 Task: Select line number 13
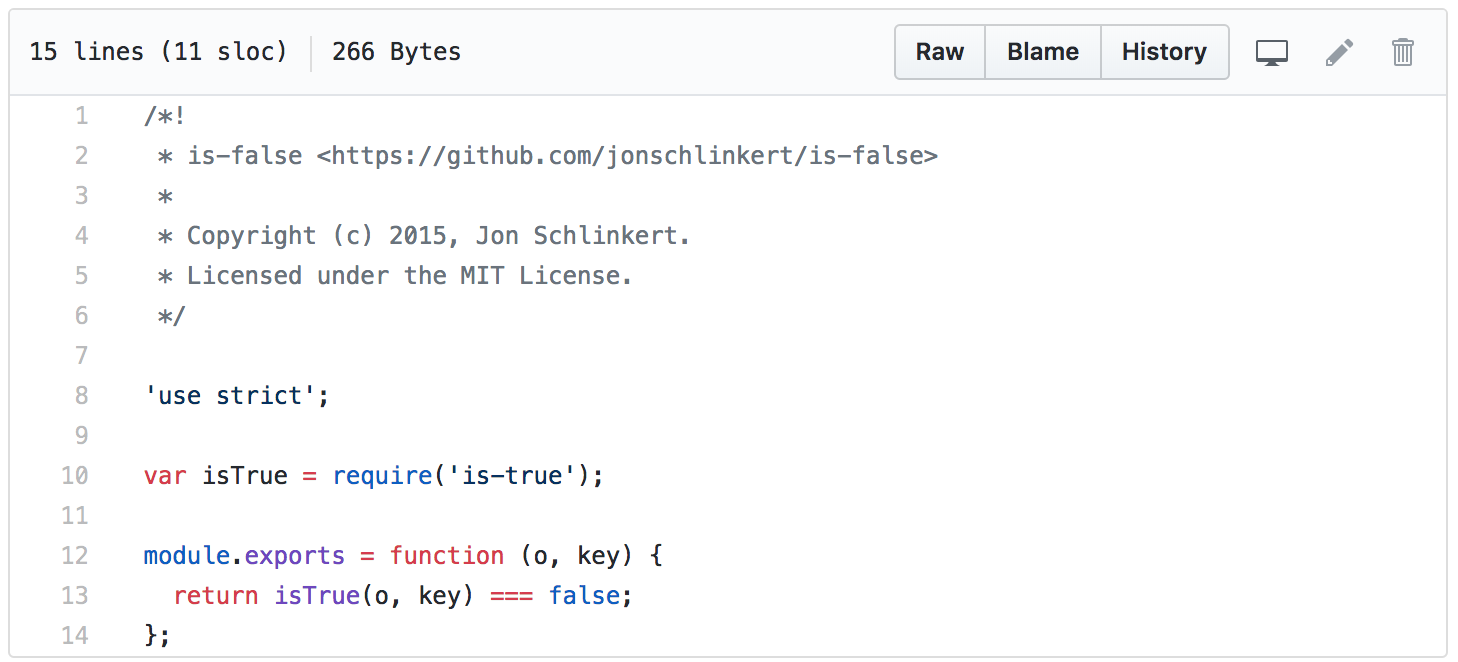point(75,596)
